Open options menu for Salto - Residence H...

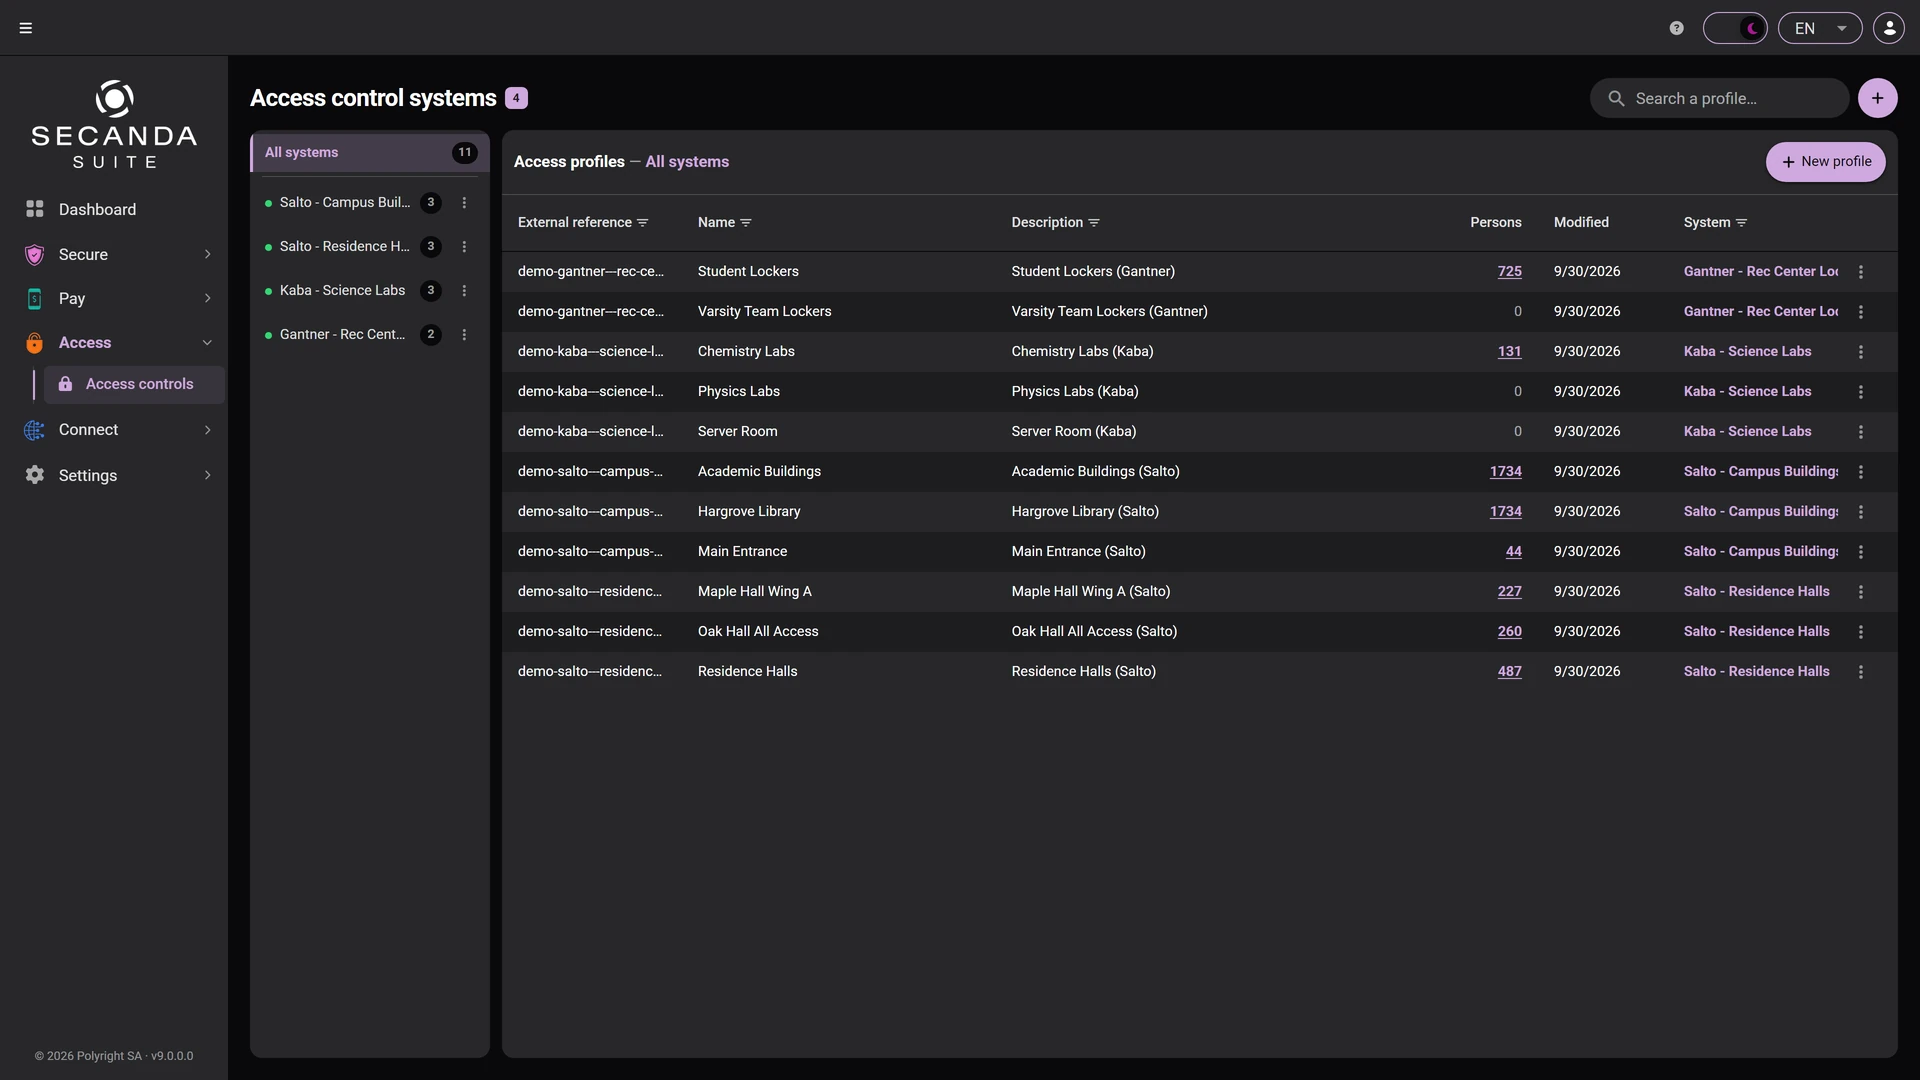464,246
